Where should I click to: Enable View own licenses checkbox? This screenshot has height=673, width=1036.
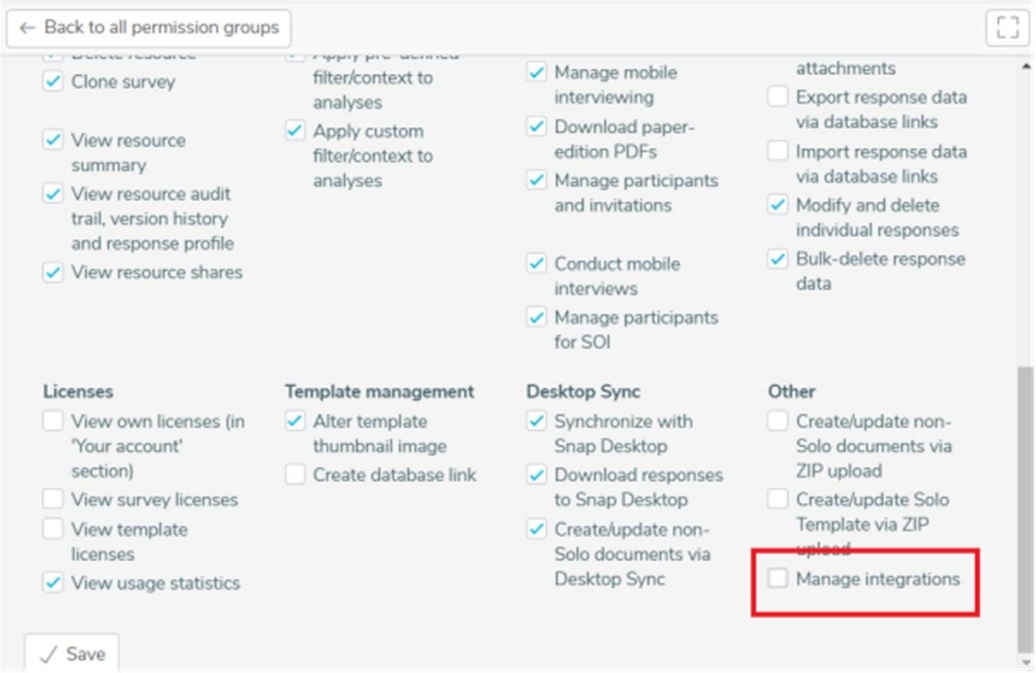[x=53, y=421]
